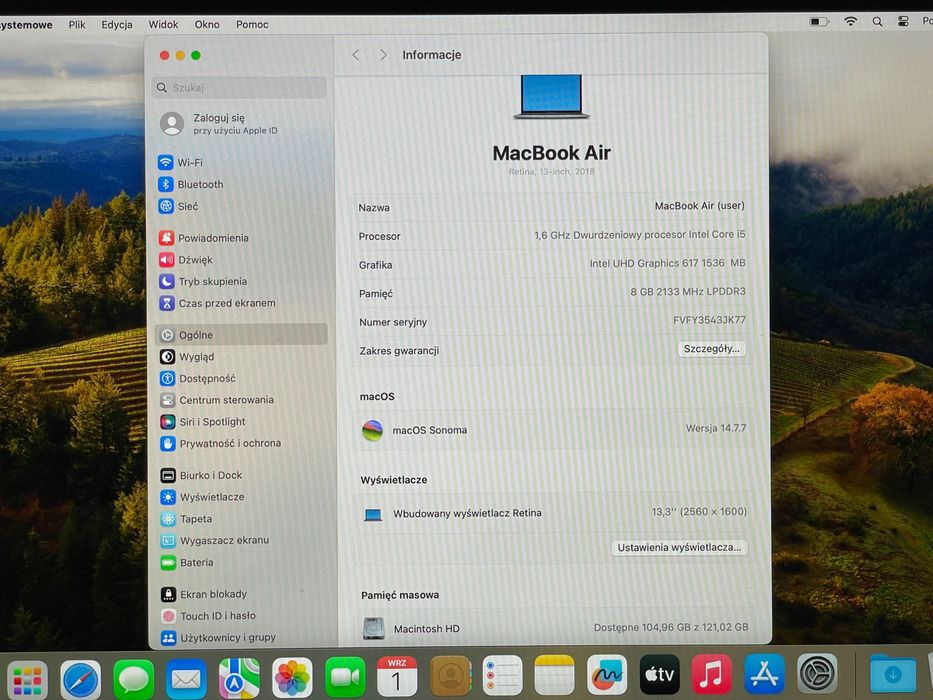
Task: Open Biurko i Dock settings
Action: tap(201, 476)
